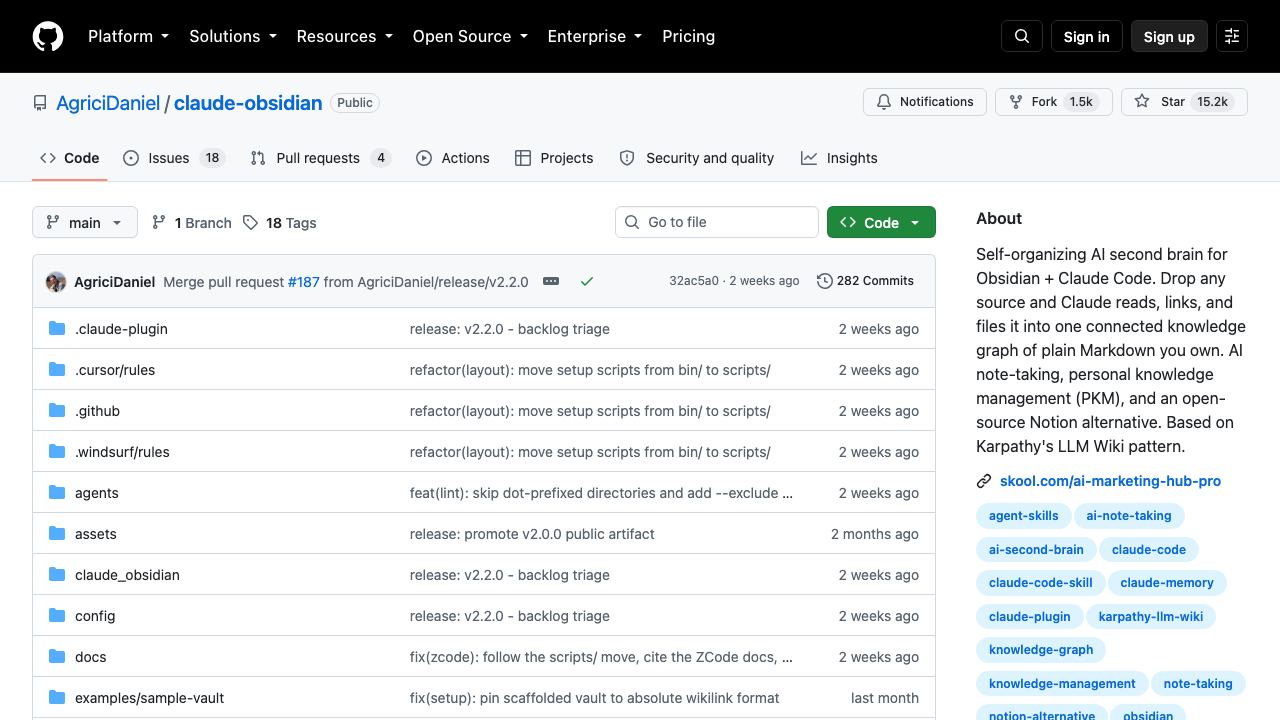Click the fork icon in the Fork button
Viewport: 1280px width, 720px height.
(x=1016, y=102)
